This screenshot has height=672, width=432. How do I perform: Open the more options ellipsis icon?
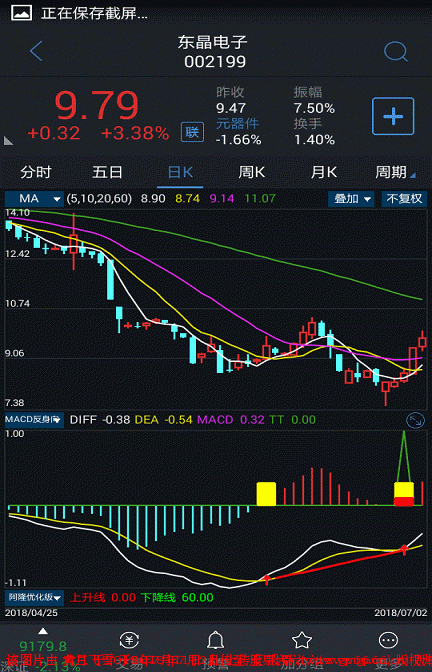point(388,640)
